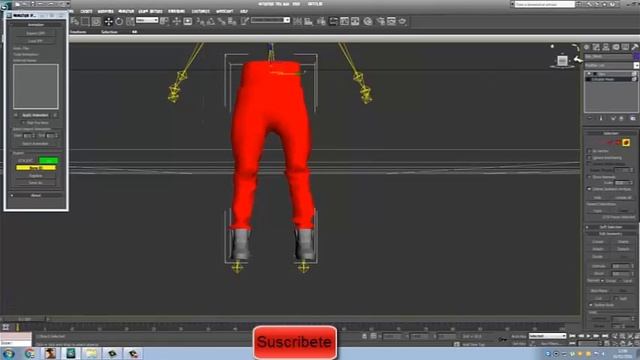The width and height of the screenshot is (640, 360).
Task: Open the Animation menu
Action: (126, 11)
